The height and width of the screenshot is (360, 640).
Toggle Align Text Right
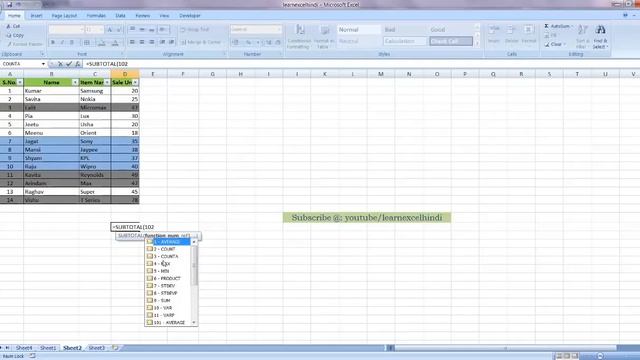(x=151, y=42)
